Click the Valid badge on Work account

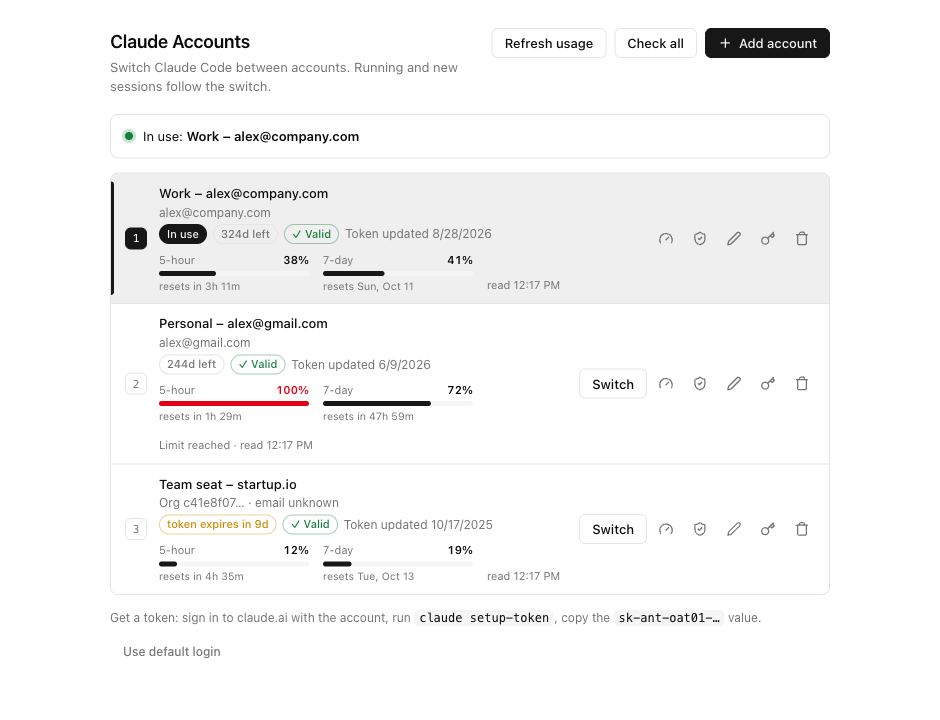click(x=311, y=234)
